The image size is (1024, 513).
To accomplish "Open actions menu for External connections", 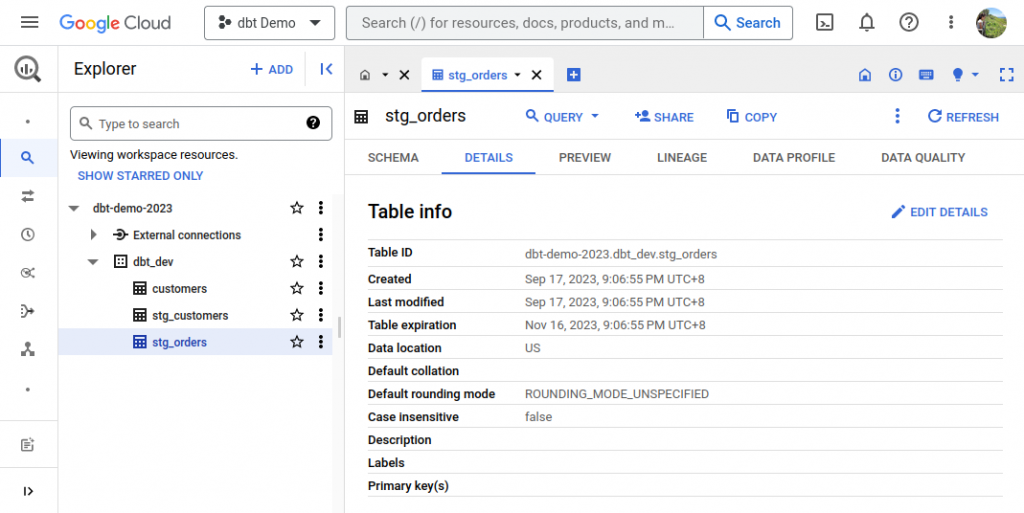I will point(321,235).
